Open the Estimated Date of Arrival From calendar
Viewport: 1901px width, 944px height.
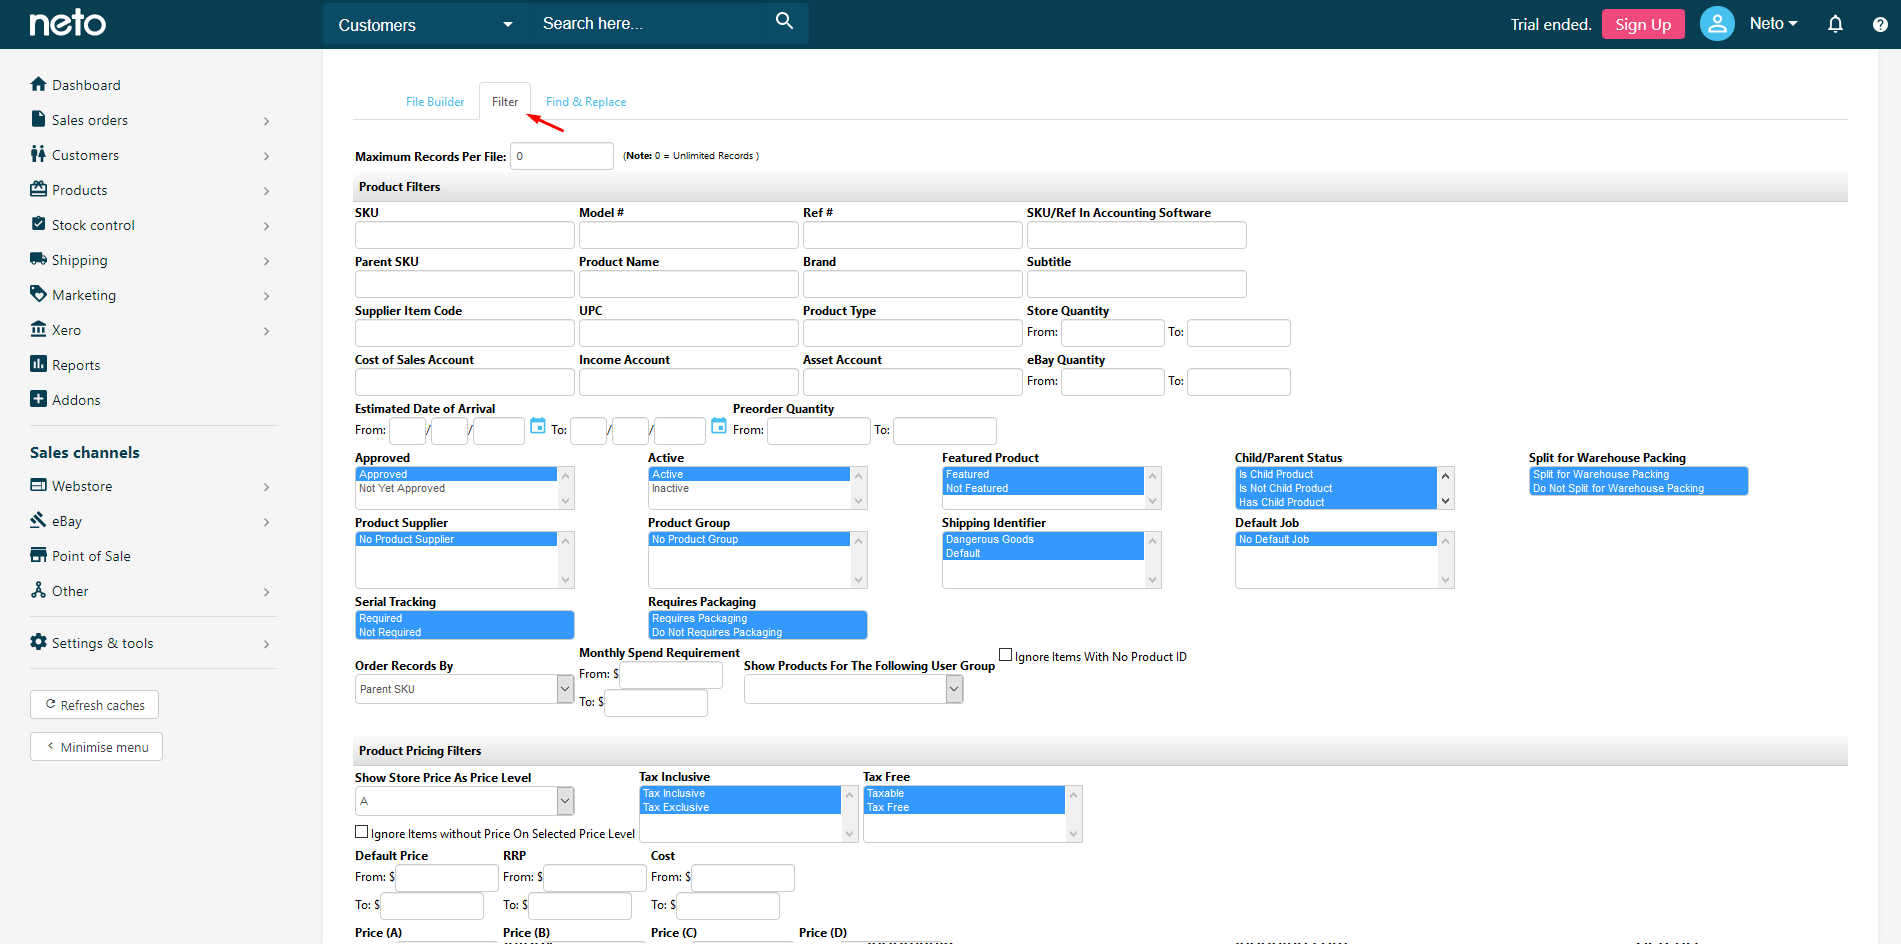pos(538,426)
